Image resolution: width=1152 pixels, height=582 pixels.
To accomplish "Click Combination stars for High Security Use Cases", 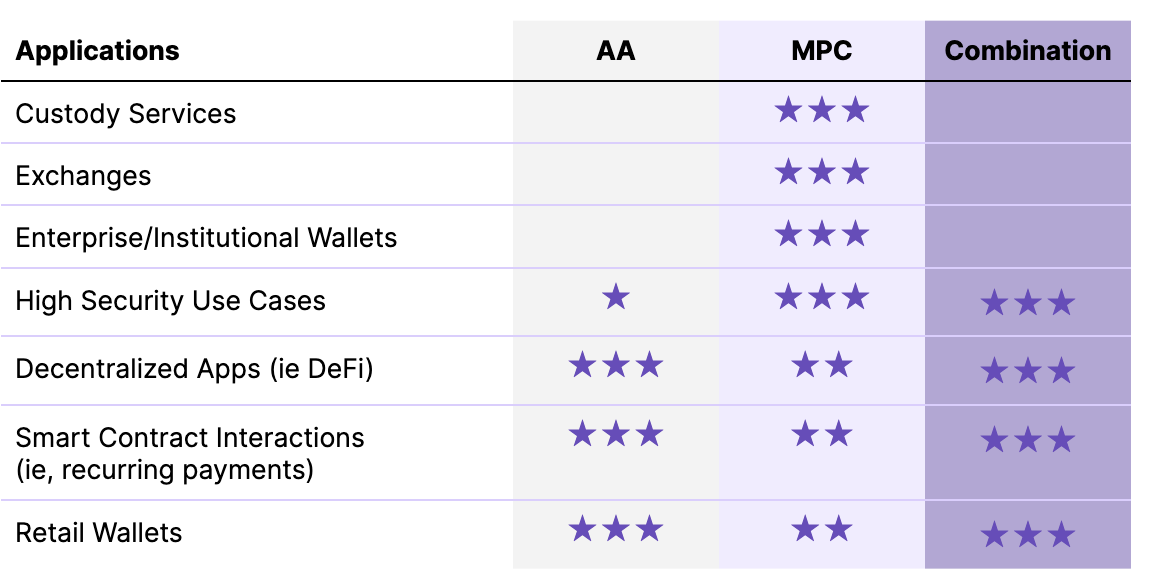I will click(x=1027, y=303).
